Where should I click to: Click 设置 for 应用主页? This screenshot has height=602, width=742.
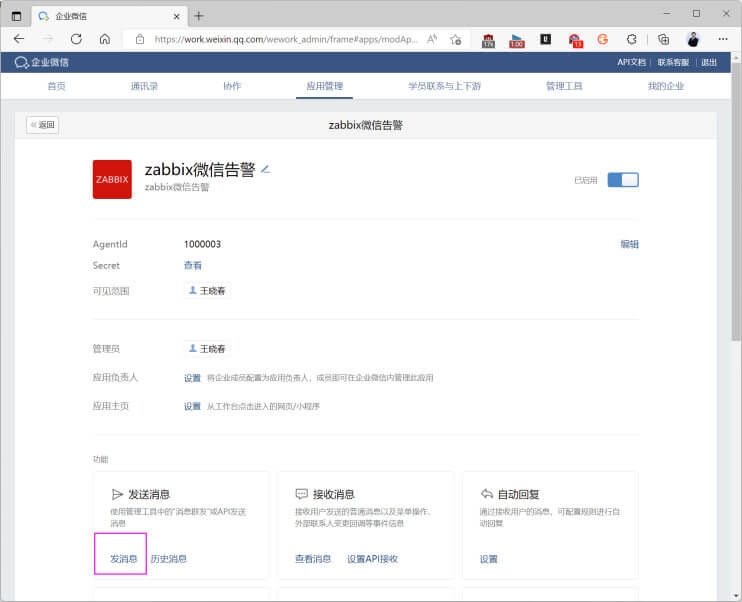click(192, 406)
